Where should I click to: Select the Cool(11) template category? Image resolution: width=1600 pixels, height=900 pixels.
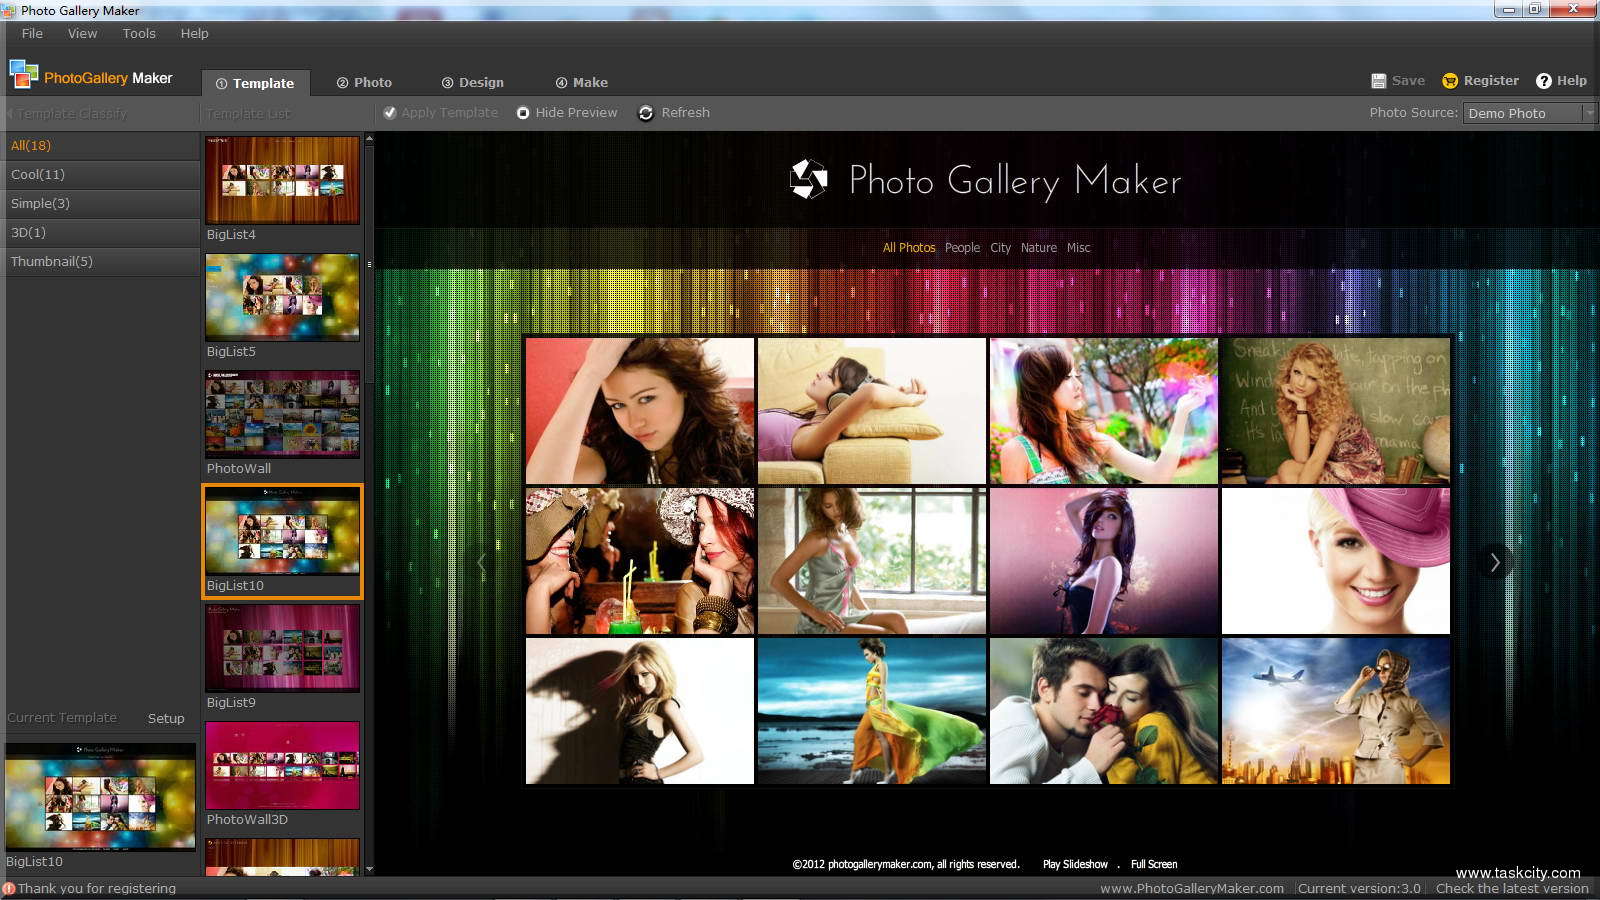pyautogui.click(x=38, y=174)
